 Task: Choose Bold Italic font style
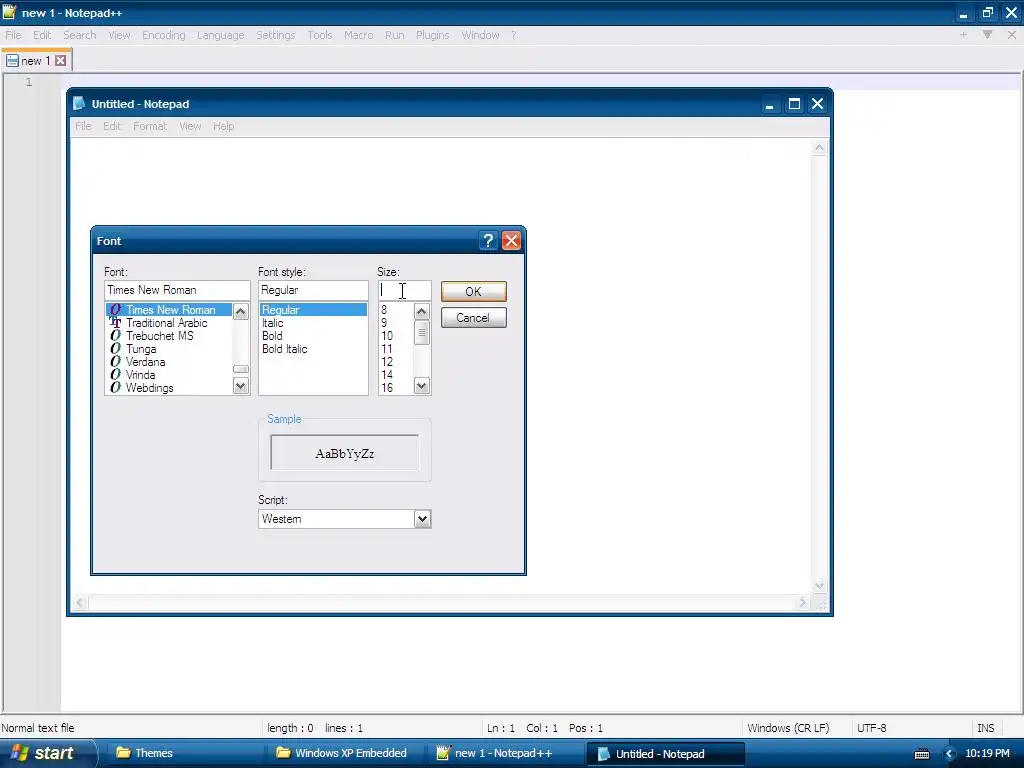click(313, 349)
